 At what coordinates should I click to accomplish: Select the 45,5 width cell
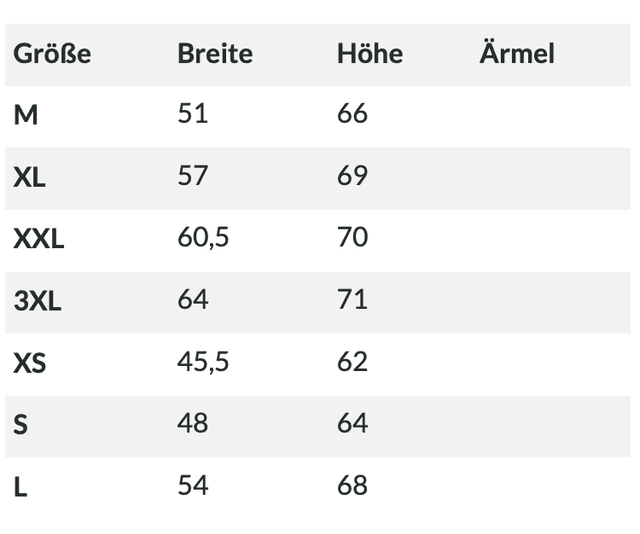[204, 362]
